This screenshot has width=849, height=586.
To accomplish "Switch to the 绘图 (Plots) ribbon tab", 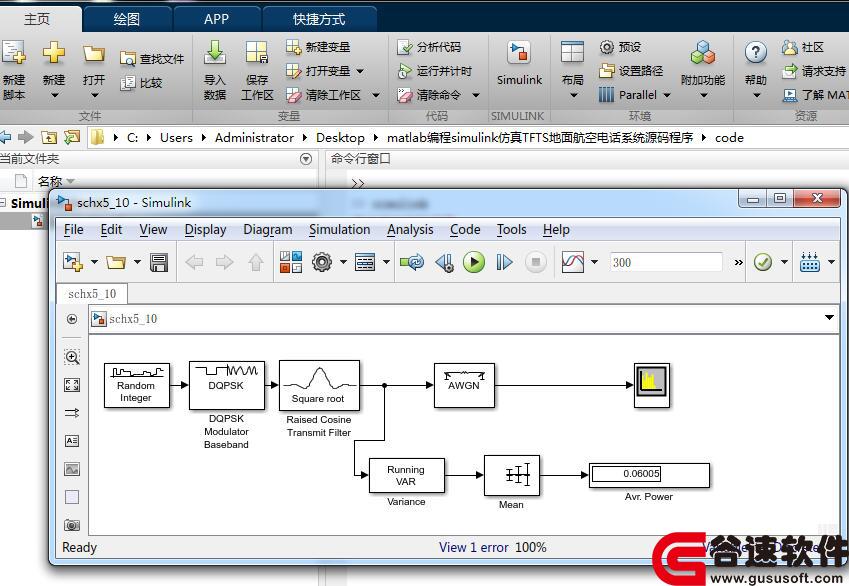I will click(x=127, y=19).
